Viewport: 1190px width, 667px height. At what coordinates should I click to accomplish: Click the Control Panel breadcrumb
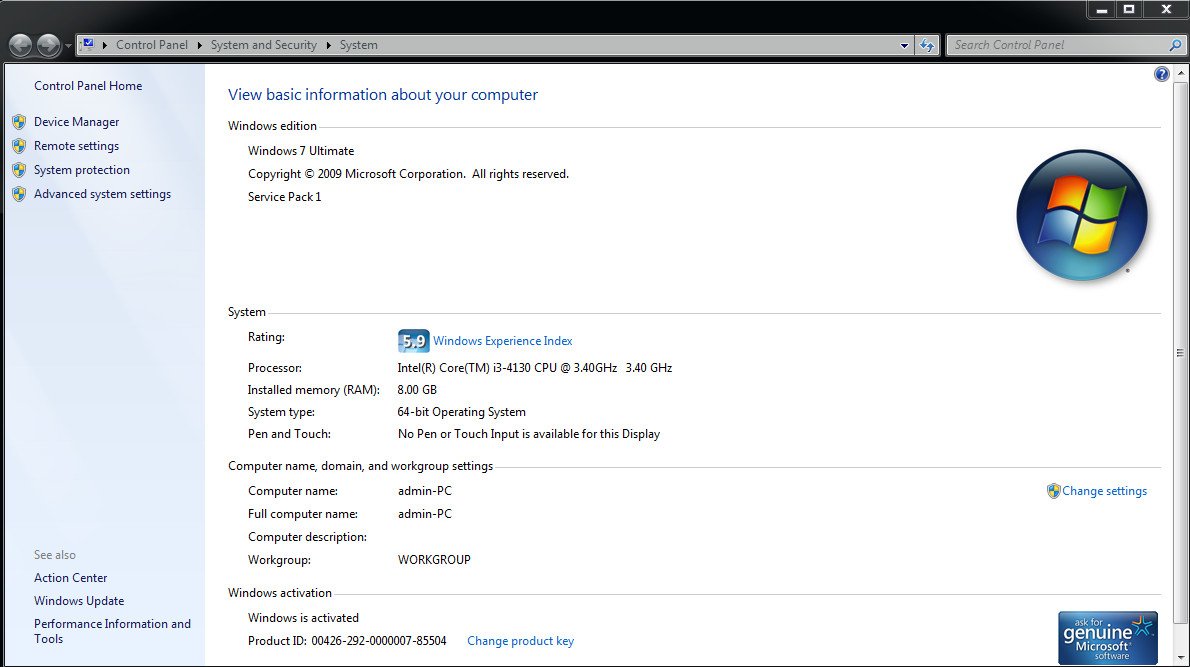click(x=152, y=45)
